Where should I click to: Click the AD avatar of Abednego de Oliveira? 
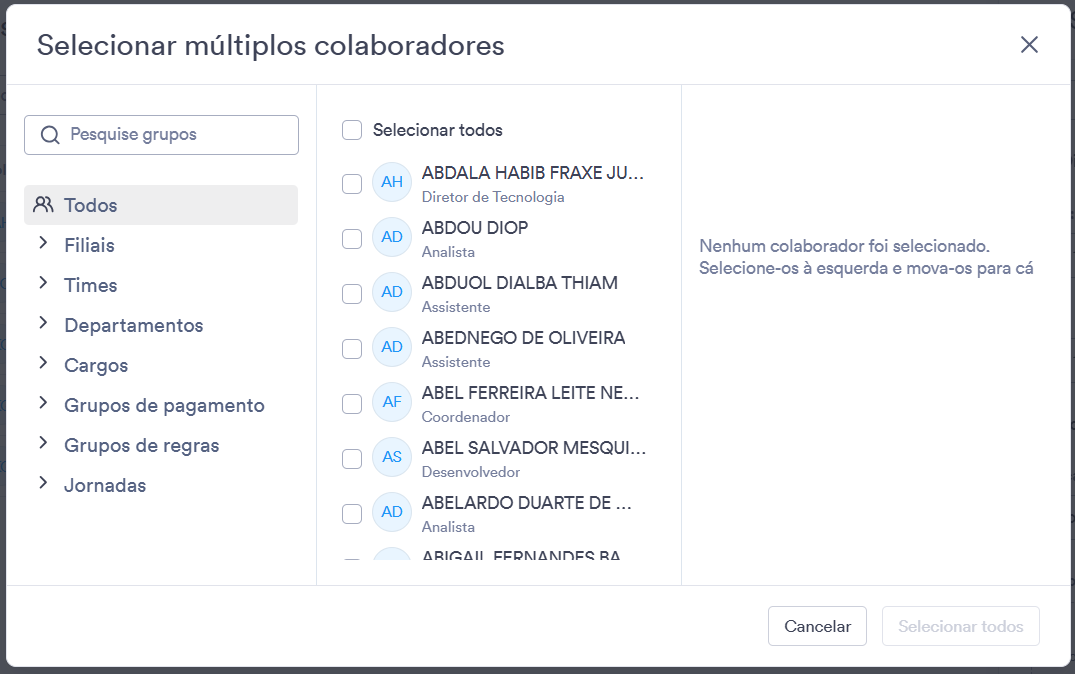[x=391, y=347]
